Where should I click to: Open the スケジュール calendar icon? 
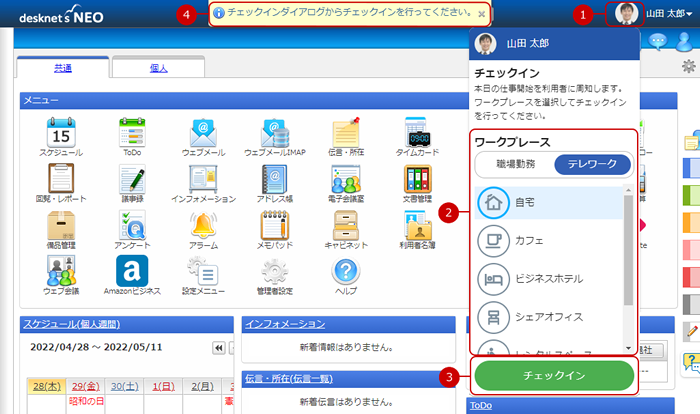(x=61, y=133)
